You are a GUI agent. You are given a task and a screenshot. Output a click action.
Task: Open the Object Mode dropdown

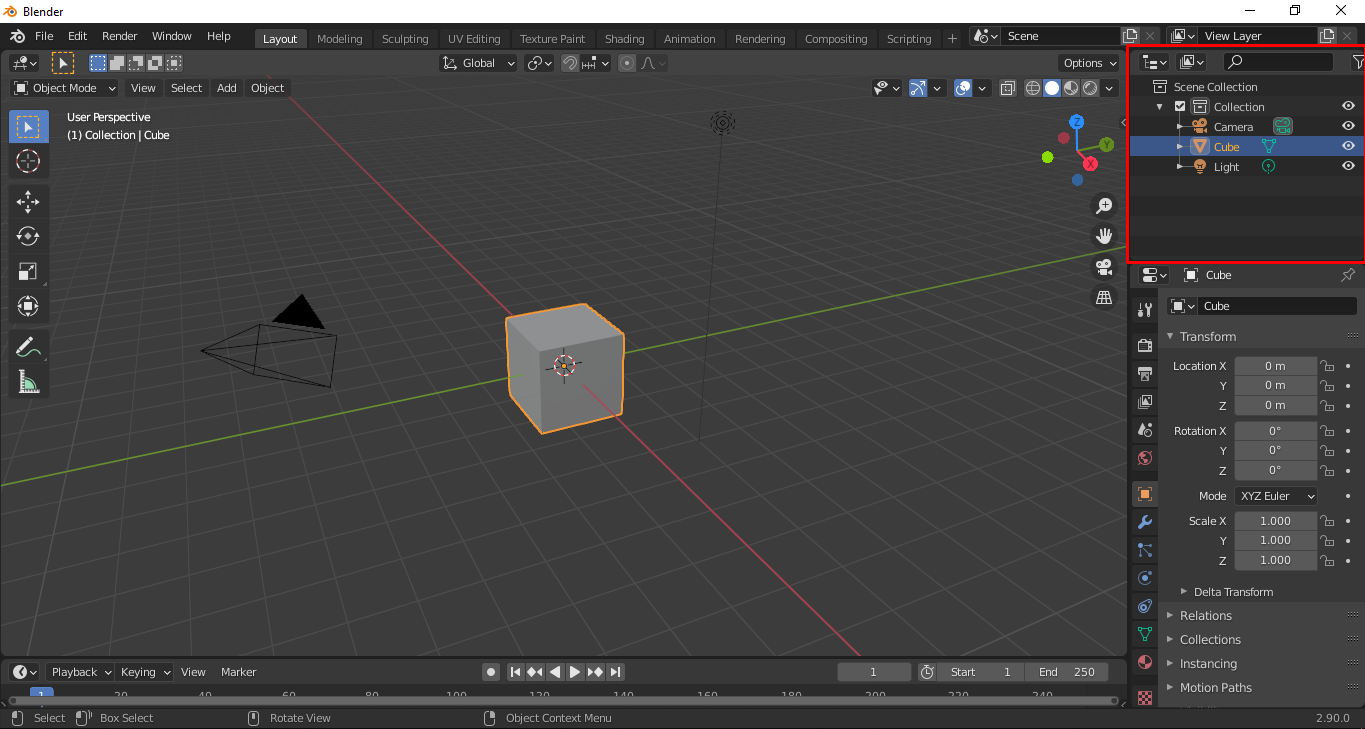click(63, 88)
